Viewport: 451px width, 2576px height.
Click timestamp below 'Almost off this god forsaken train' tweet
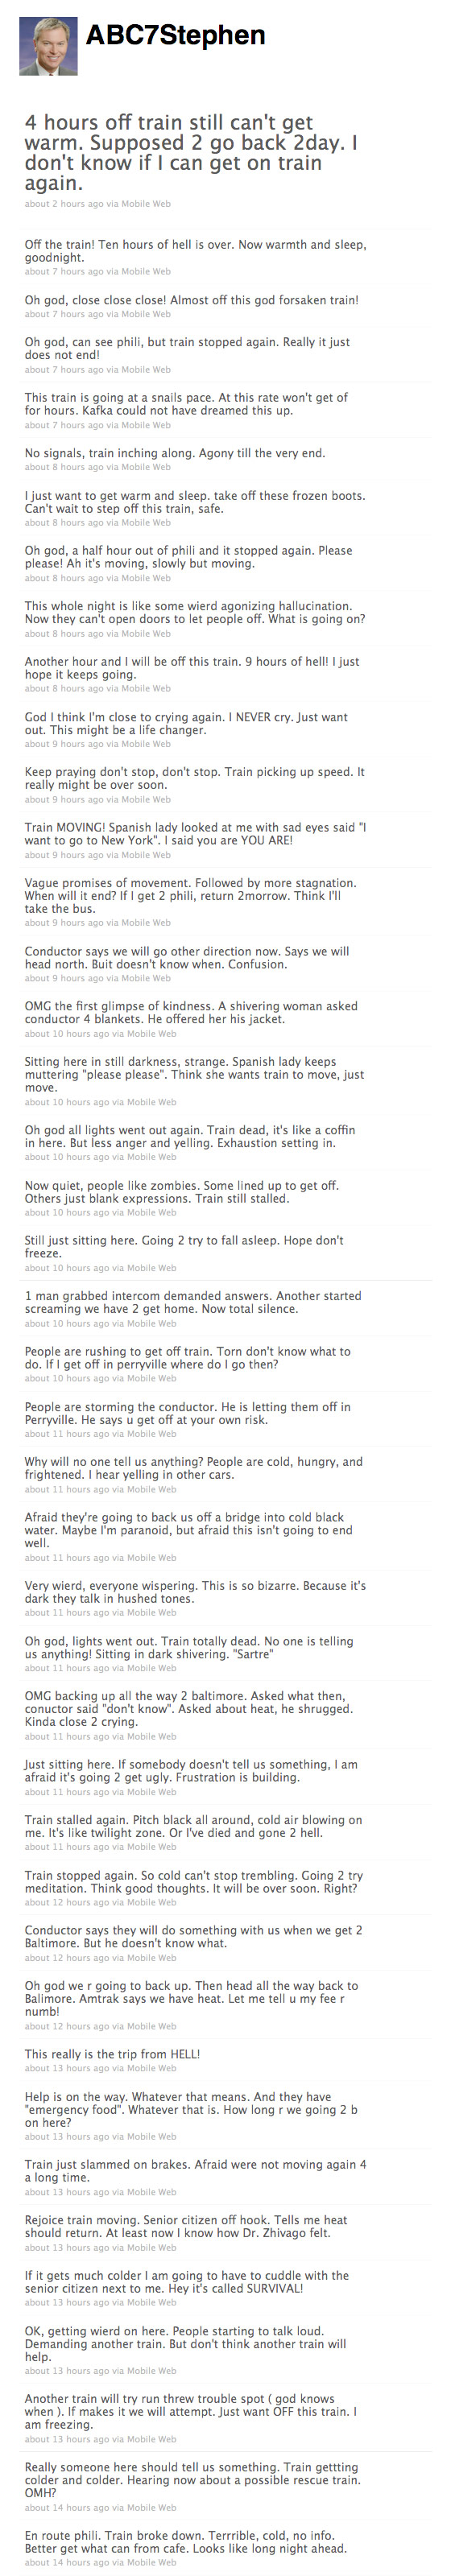click(64, 314)
